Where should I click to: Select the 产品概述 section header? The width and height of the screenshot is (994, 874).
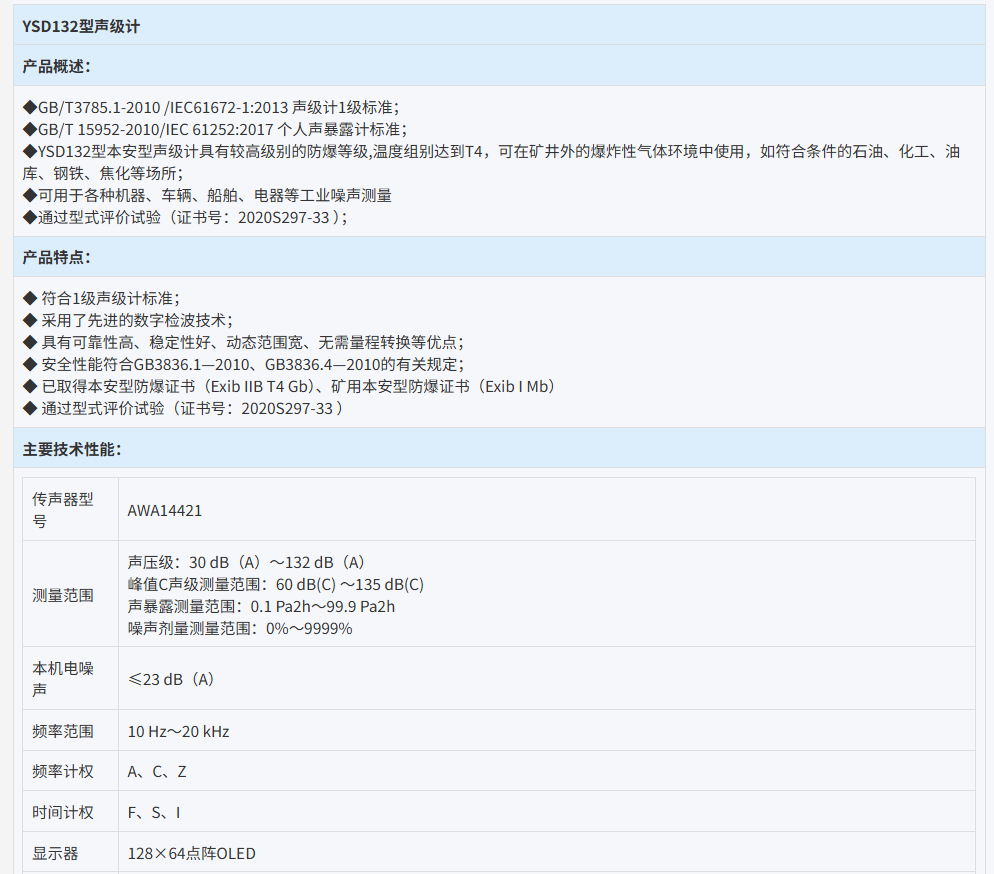(x=56, y=67)
